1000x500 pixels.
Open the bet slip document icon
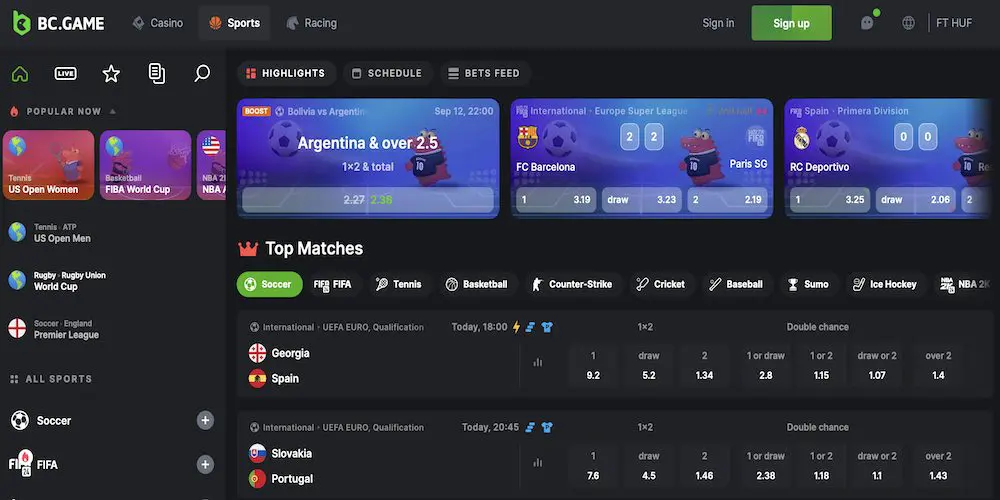point(157,74)
